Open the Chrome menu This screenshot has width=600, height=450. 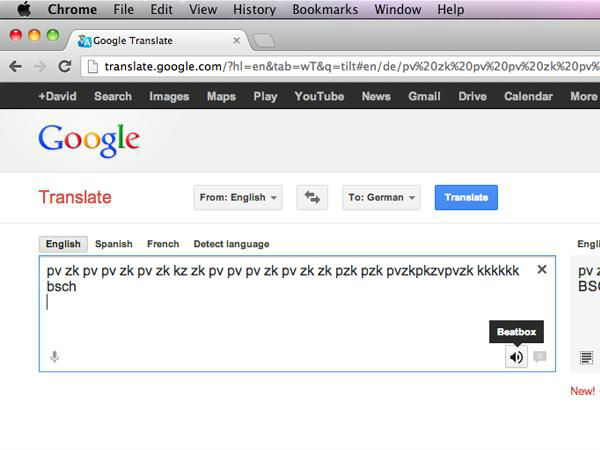tap(72, 9)
